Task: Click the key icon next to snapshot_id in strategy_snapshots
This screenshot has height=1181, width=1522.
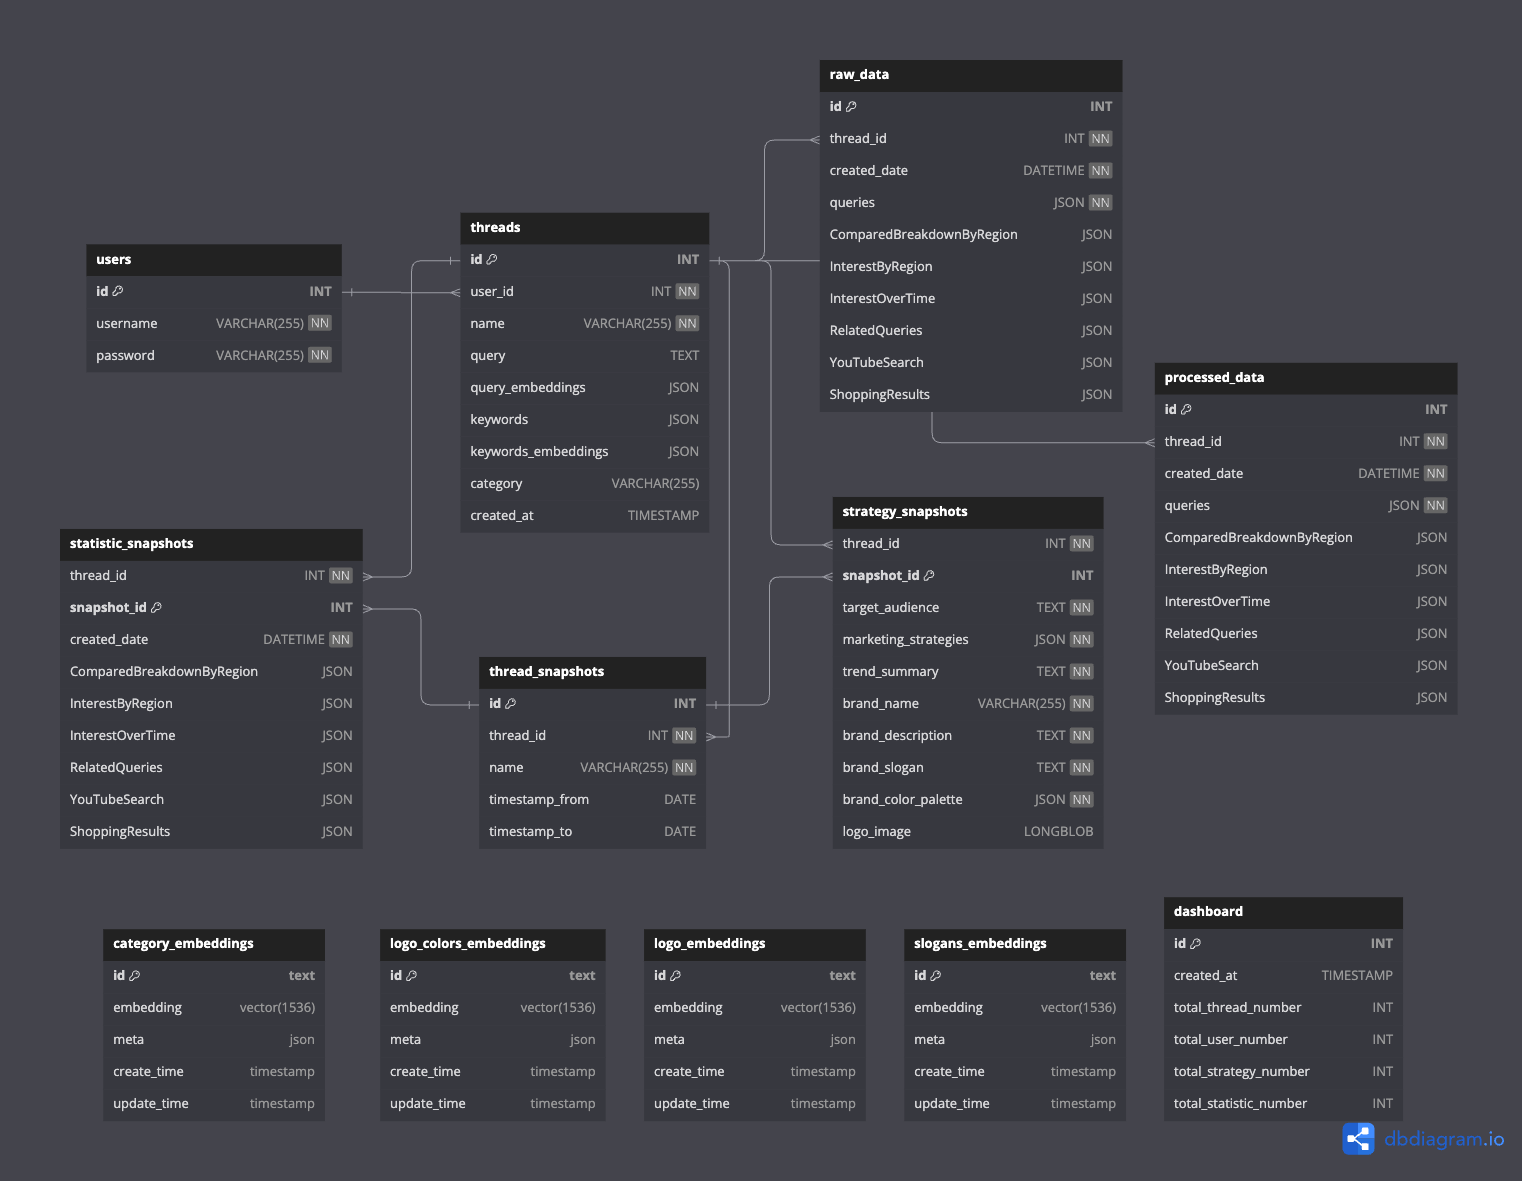Action: click(x=929, y=575)
